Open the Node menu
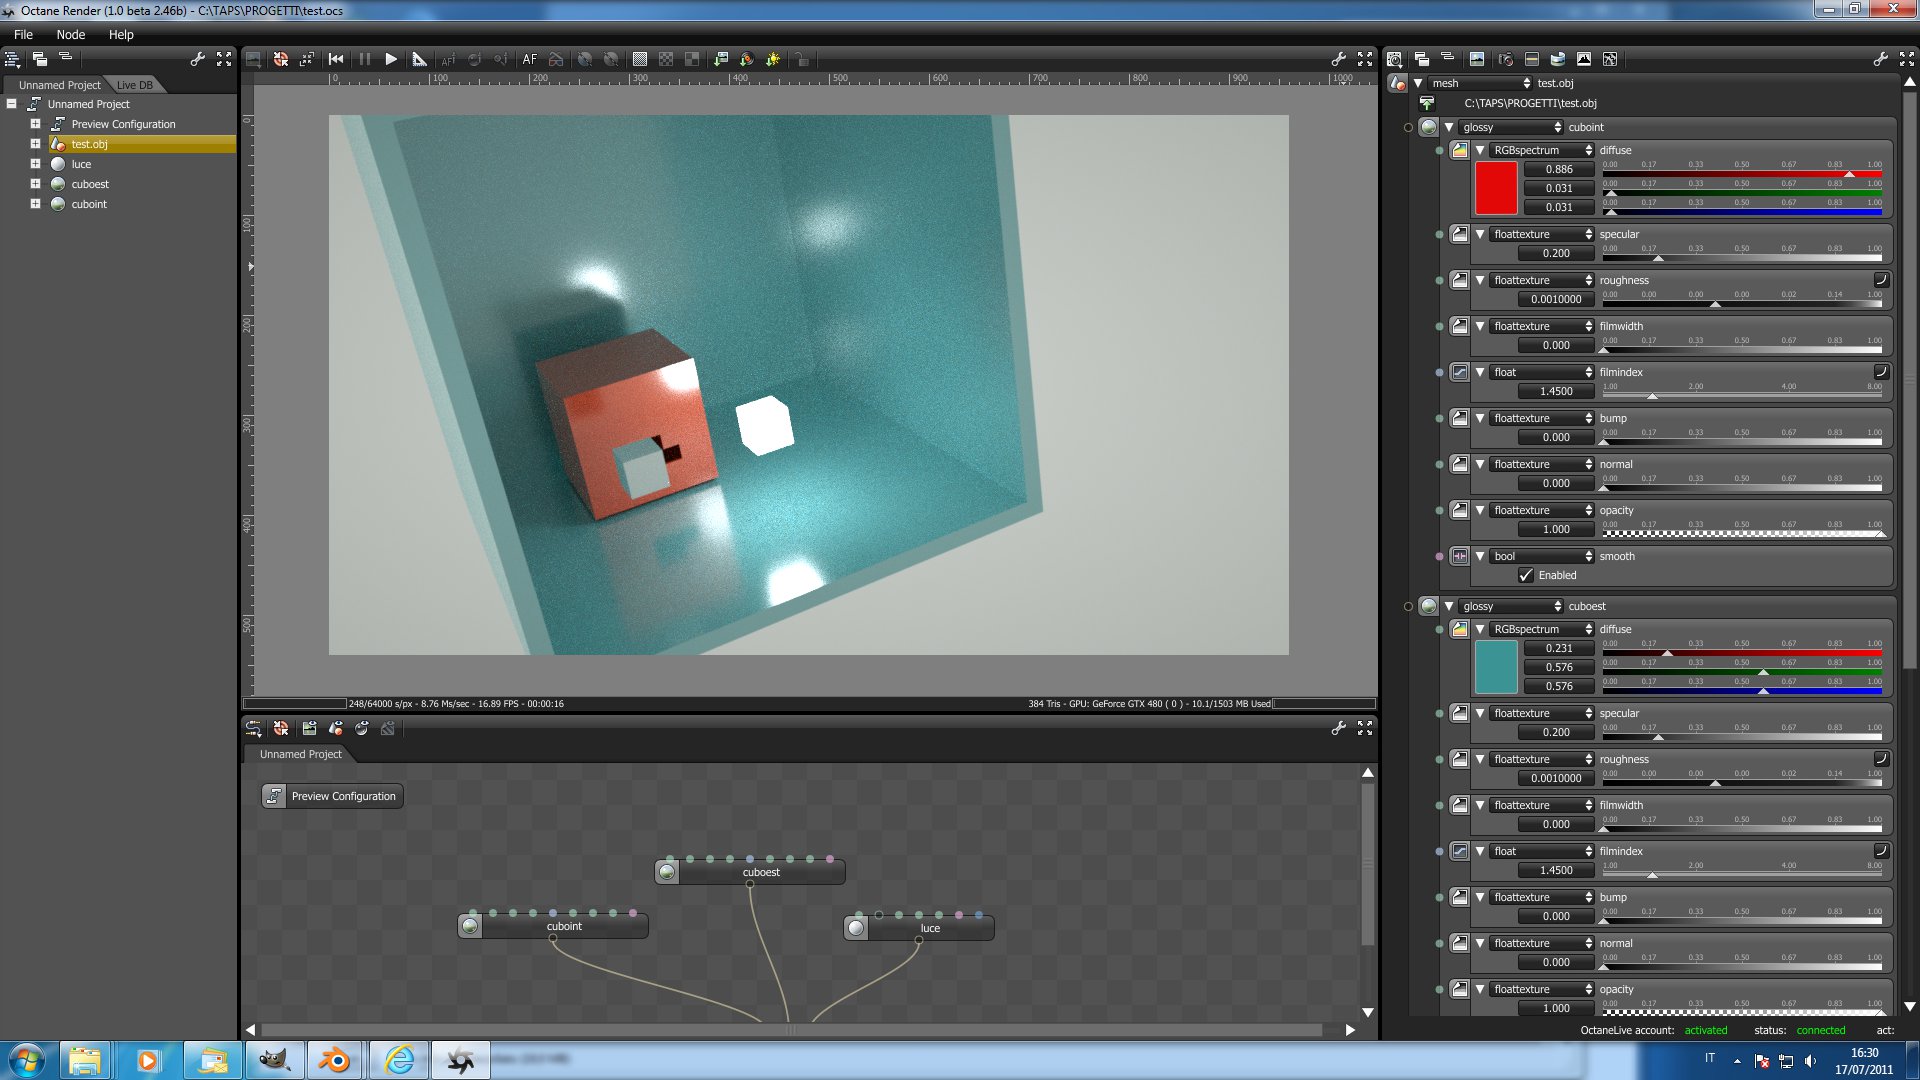The image size is (1920, 1080). (x=70, y=34)
